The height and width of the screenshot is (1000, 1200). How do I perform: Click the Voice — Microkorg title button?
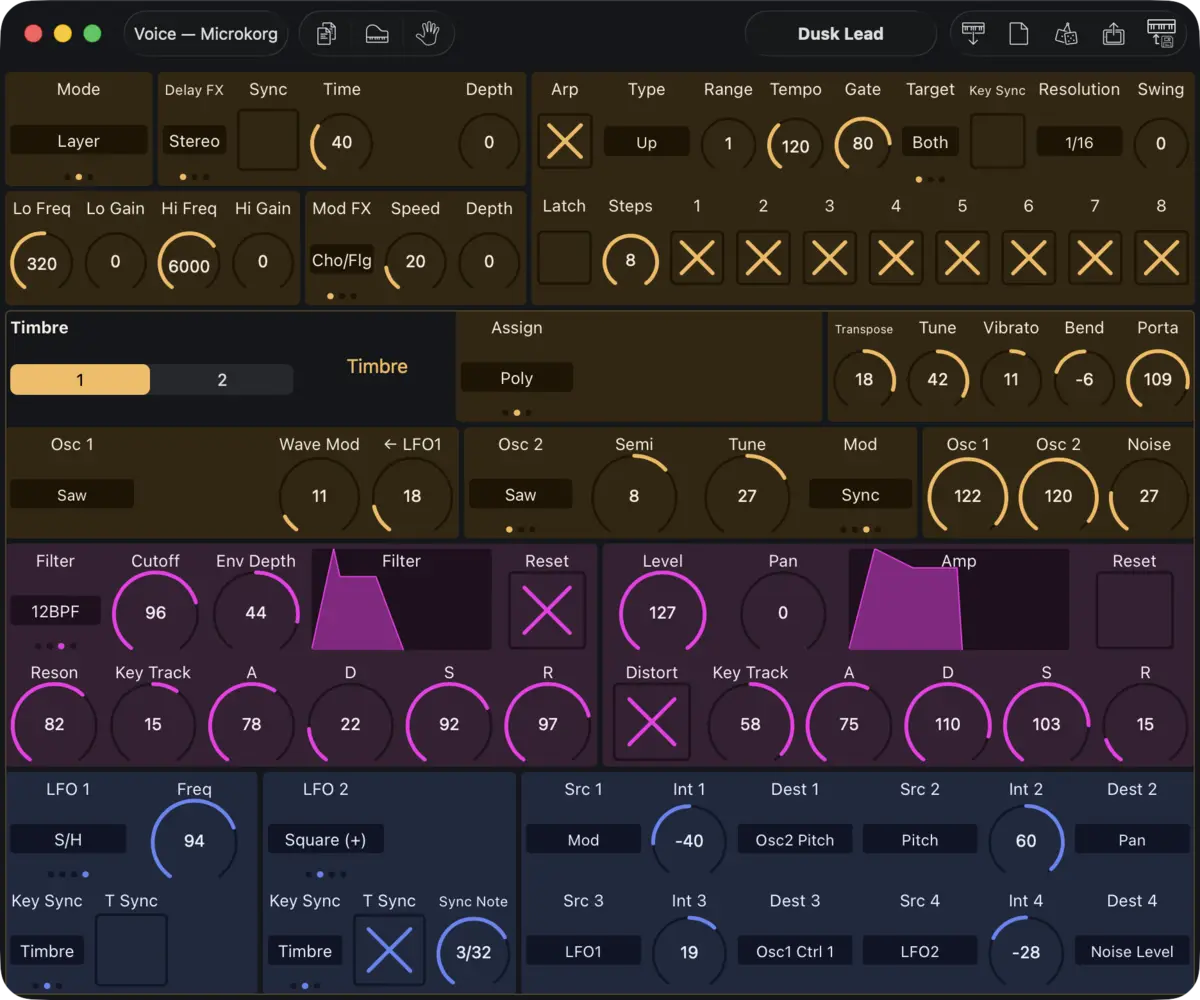pos(207,34)
